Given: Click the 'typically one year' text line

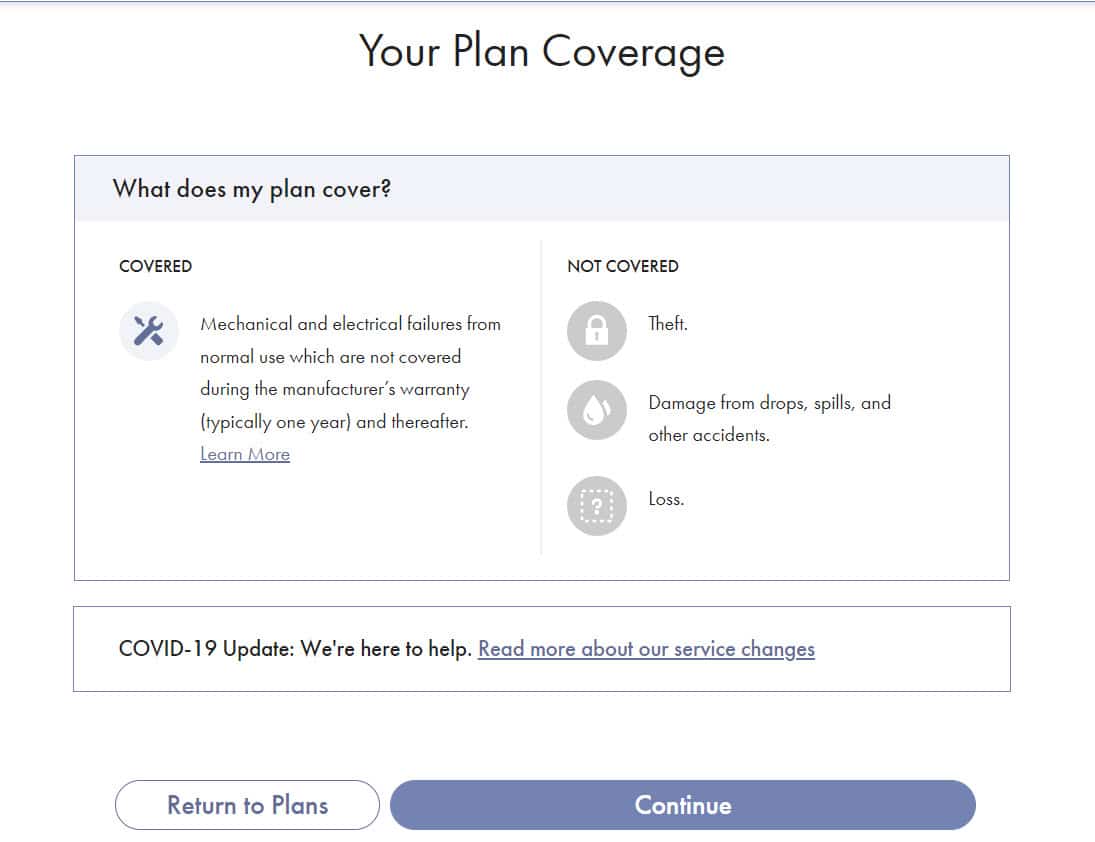Looking at the screenshot, I should click(x=334, y=422).
